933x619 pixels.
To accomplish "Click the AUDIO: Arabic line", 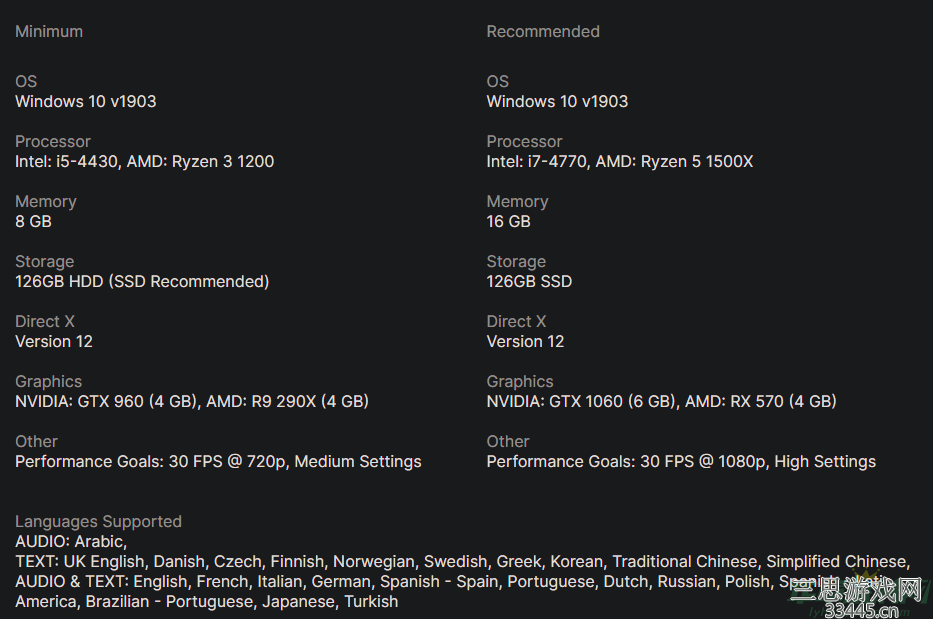I will click(x=71, y=542).
